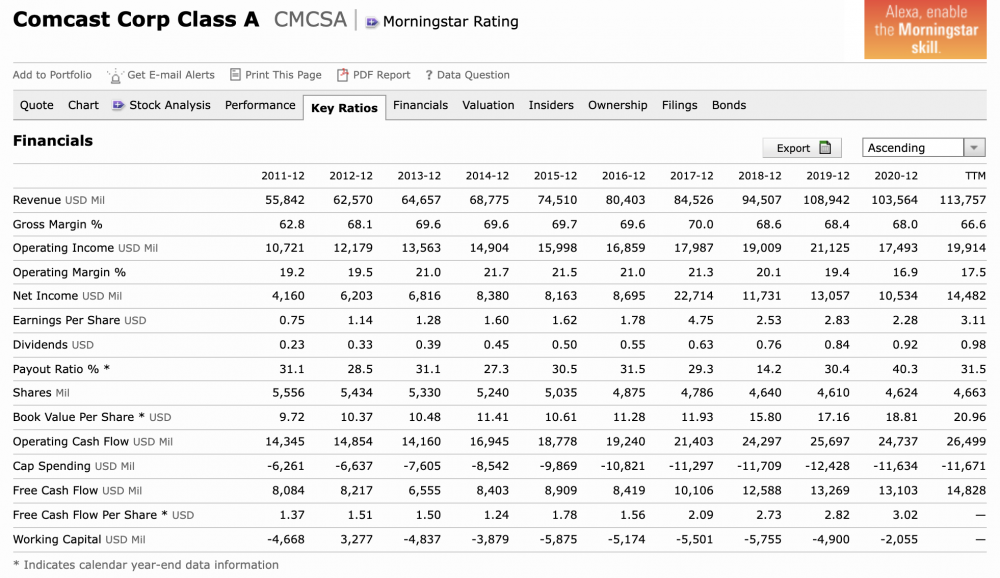The image size is (1000, 578).
Task: Click the Export spreadsheet icon
Action: [825, 148]
